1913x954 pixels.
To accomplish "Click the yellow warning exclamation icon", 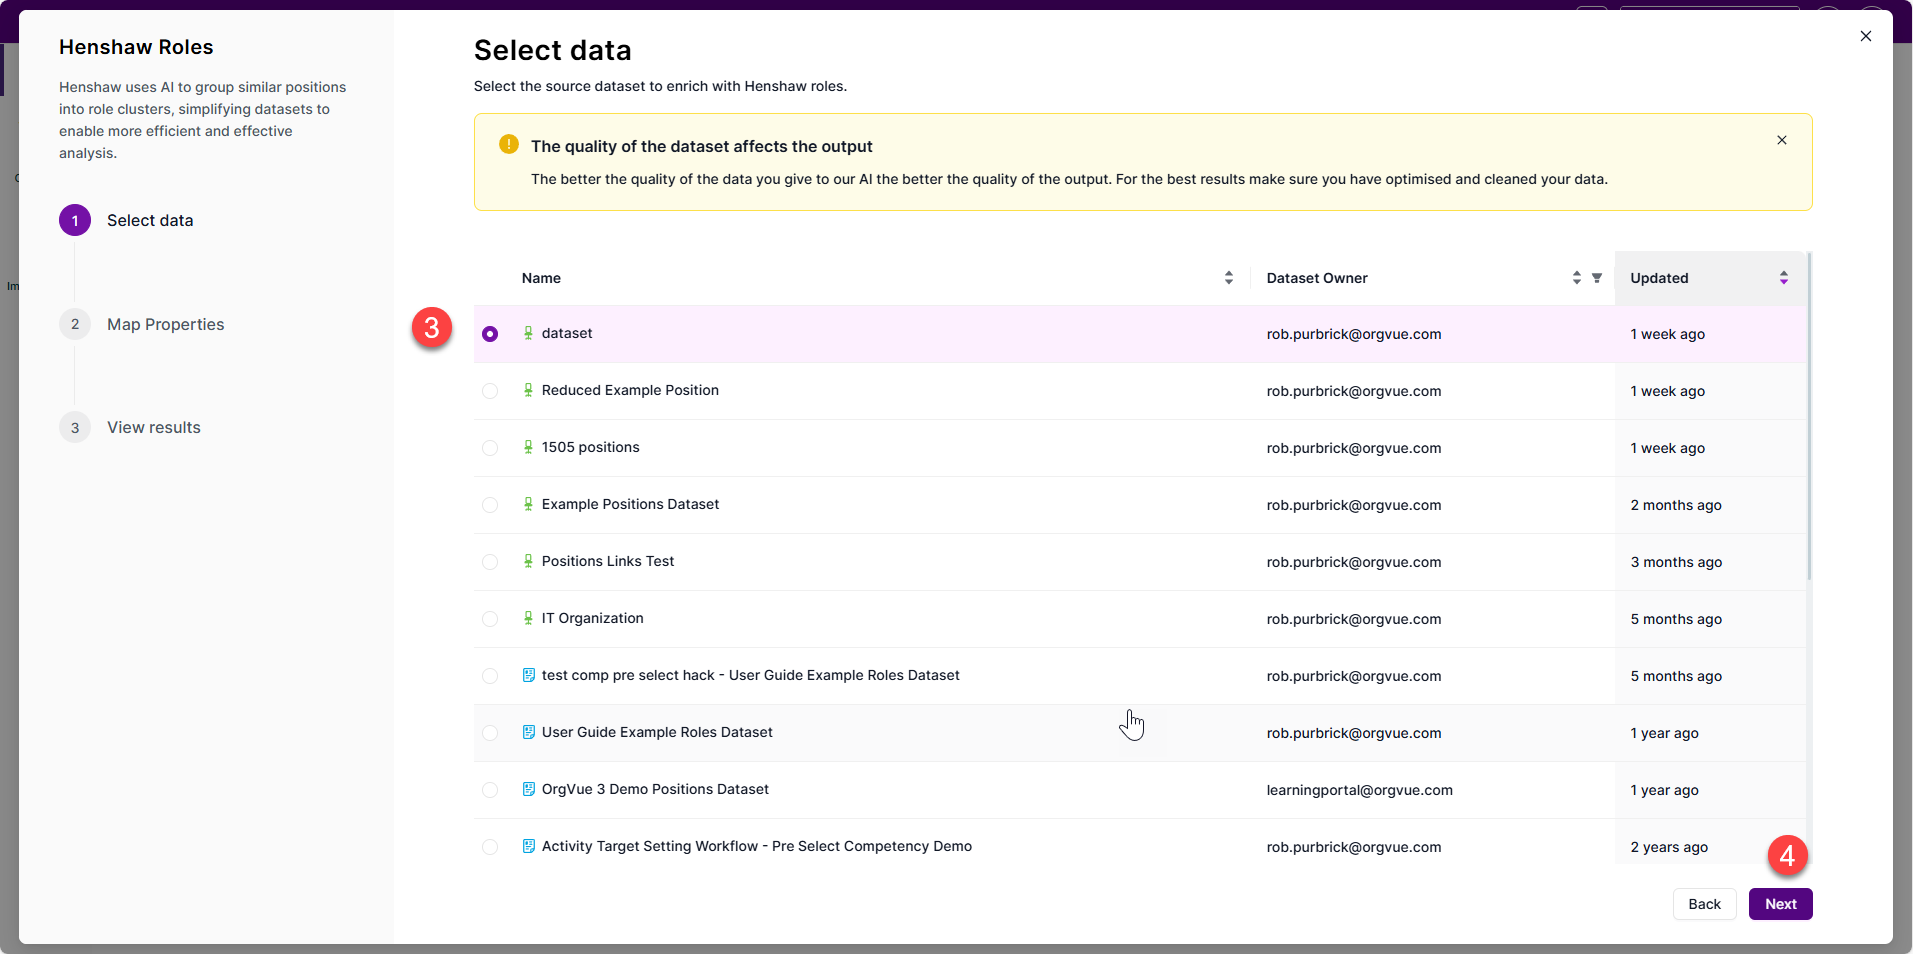I will [x=509, y=144].
